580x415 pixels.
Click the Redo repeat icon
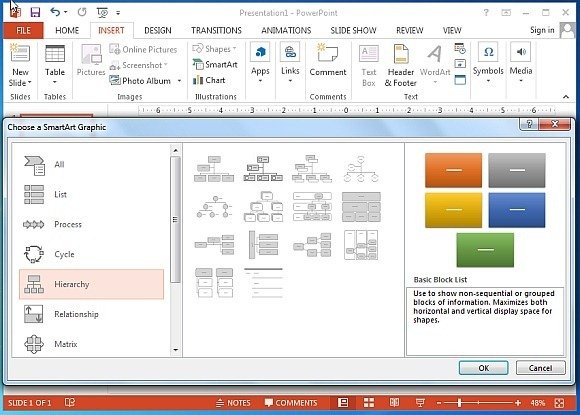click(x=82, y=12)
